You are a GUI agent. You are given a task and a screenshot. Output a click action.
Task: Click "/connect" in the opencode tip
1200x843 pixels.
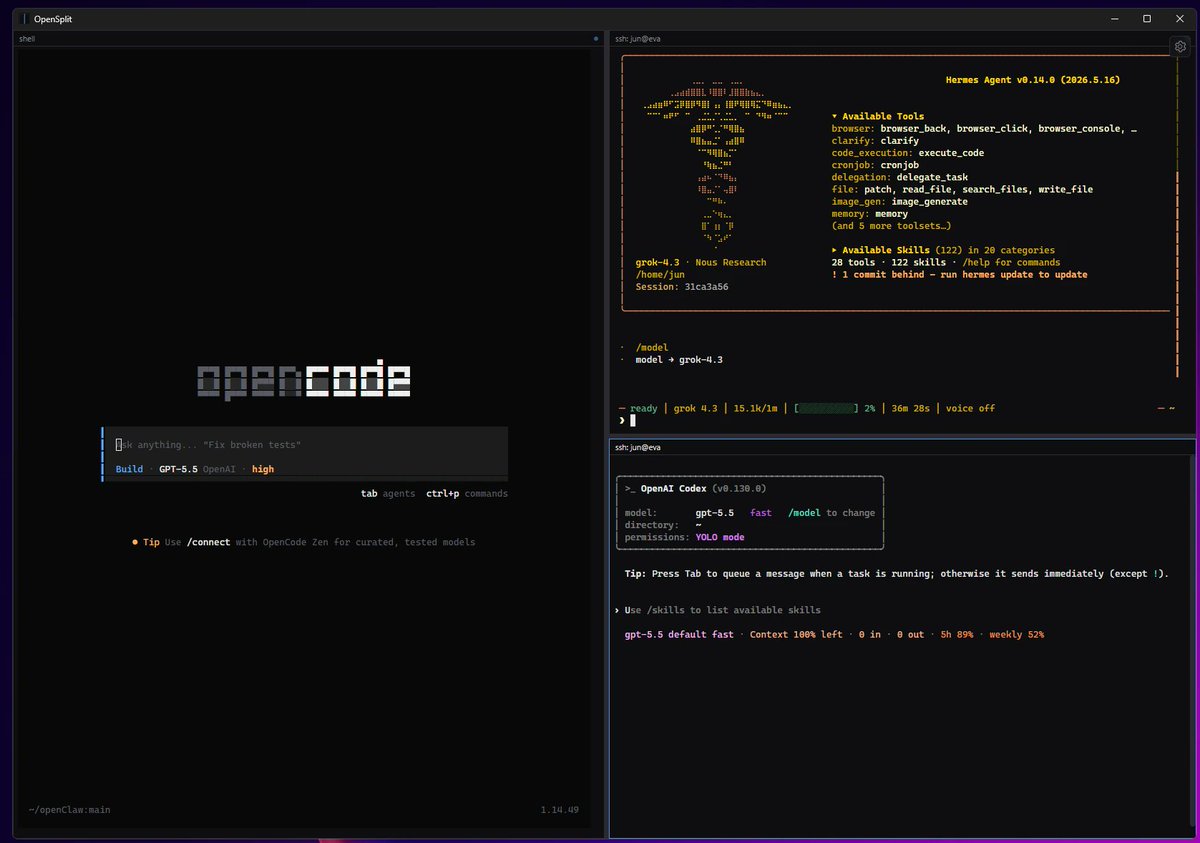coord(208,542)
